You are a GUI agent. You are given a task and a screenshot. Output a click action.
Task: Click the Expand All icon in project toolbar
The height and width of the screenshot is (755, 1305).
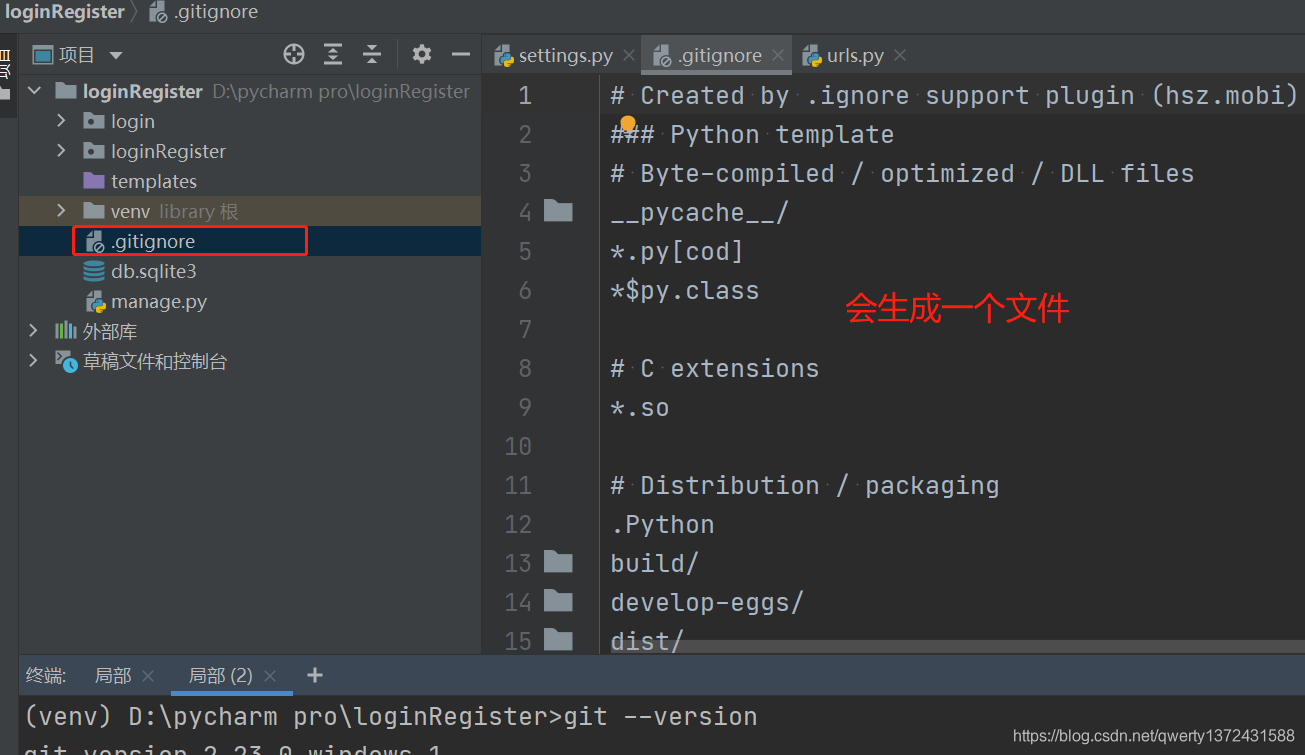[333, 55]
